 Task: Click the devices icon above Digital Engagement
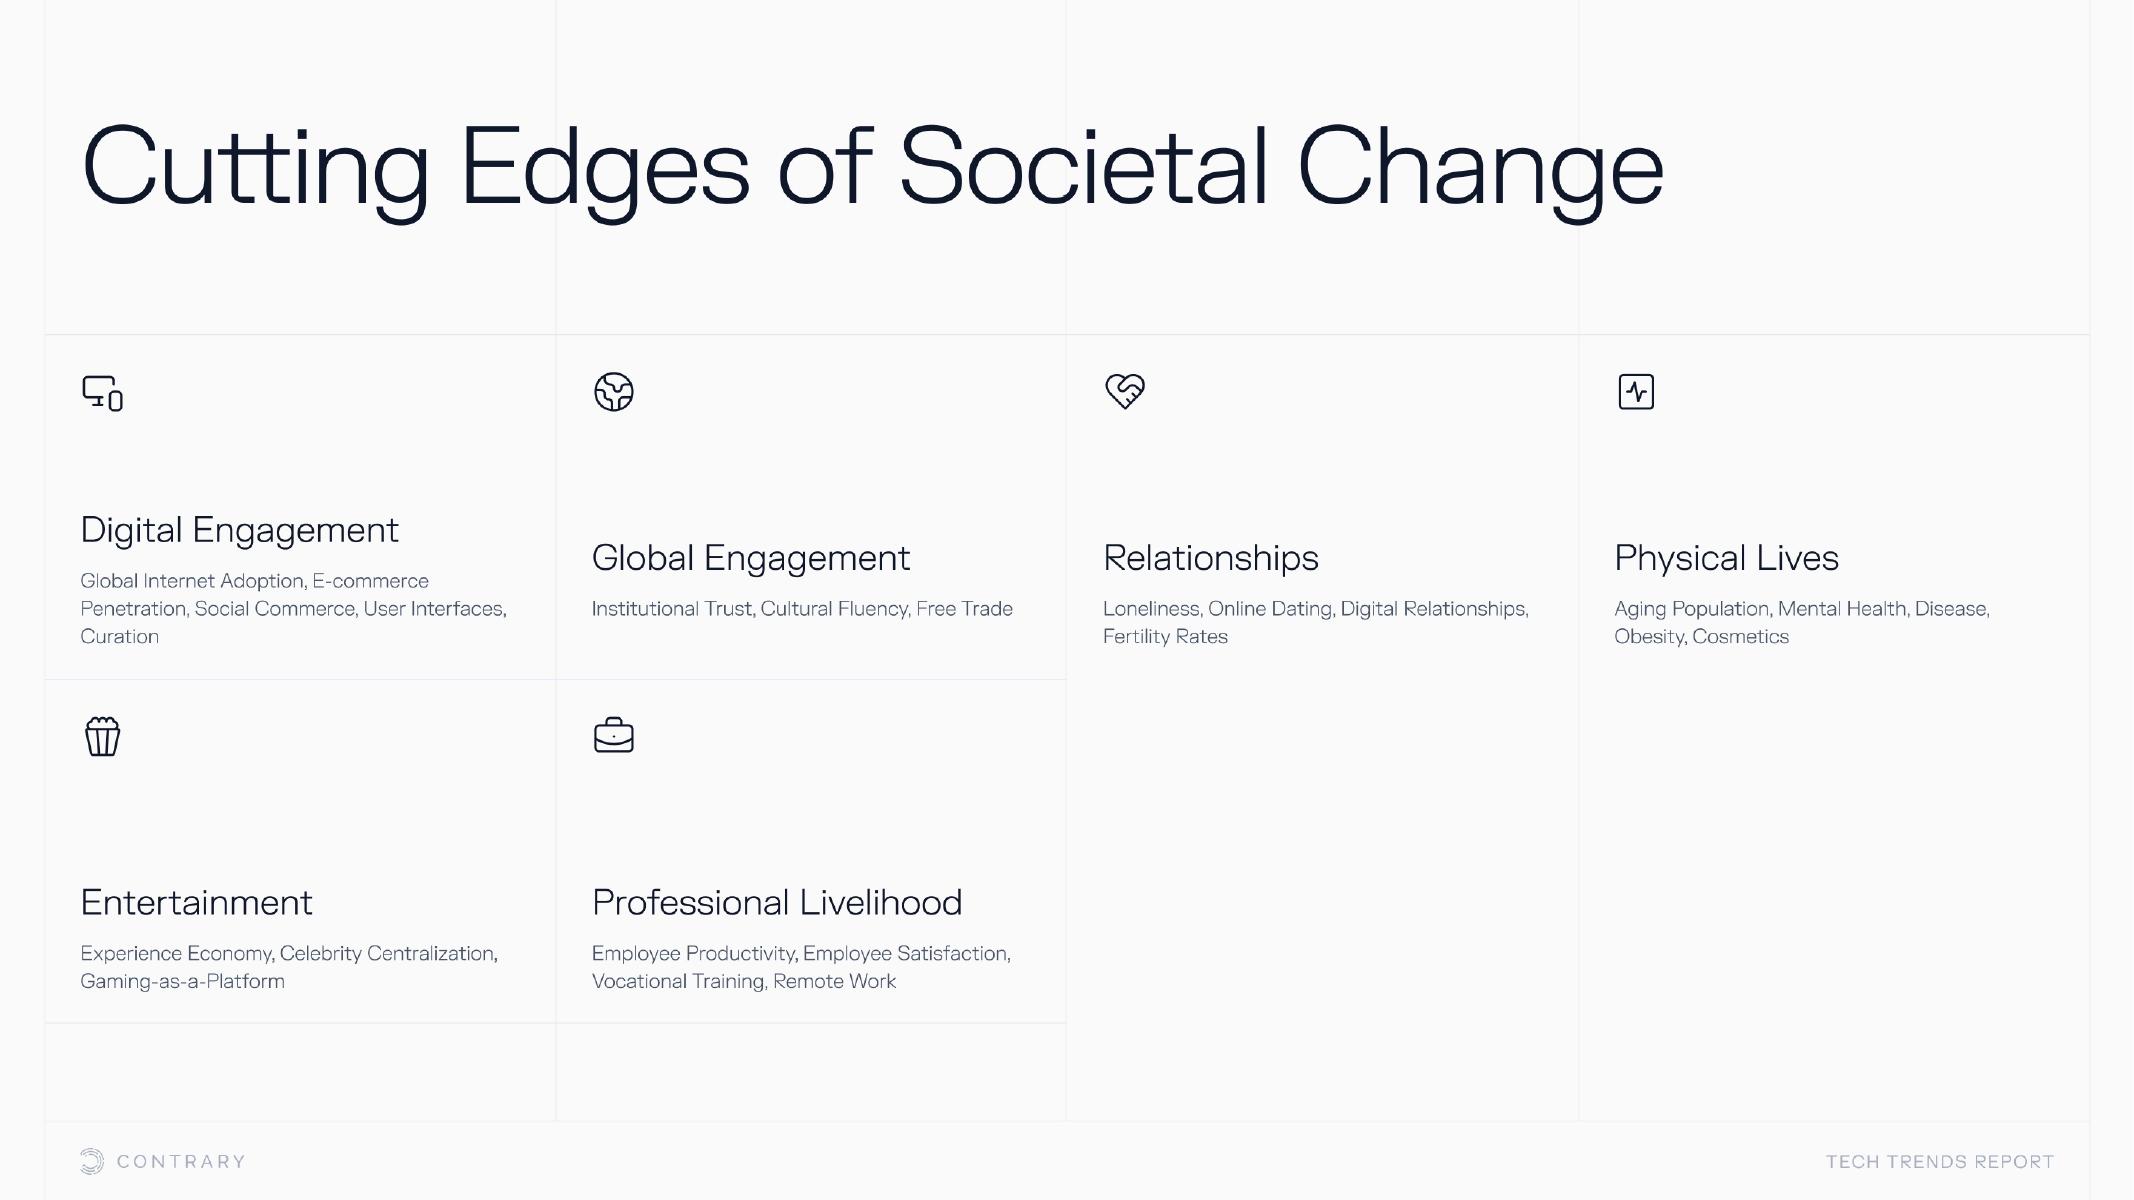(x=102, y=393)
